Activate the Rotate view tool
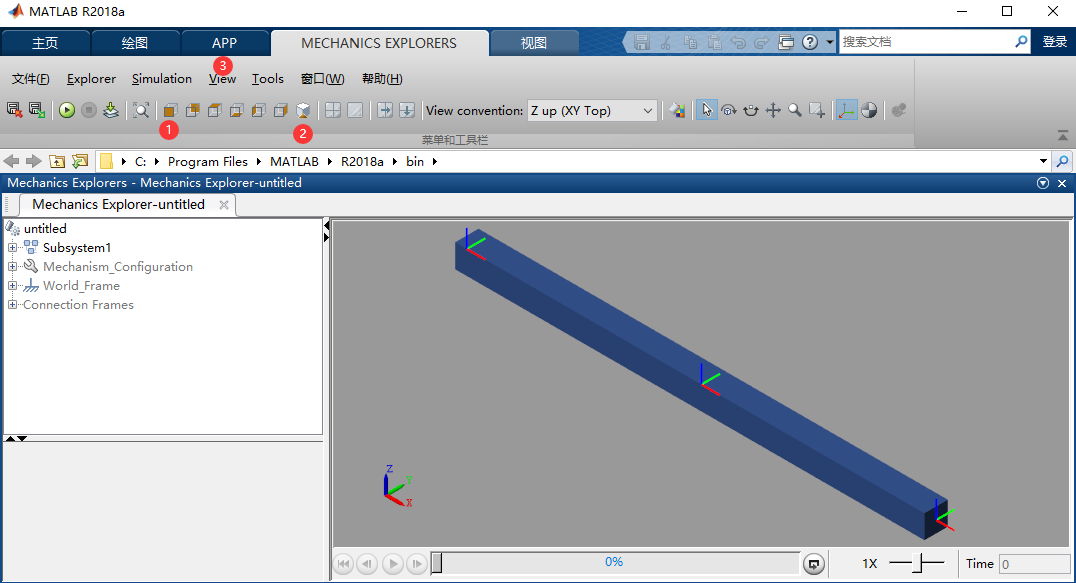Image resolution: width=1076 pixels, height=583 pixels. 729,110
